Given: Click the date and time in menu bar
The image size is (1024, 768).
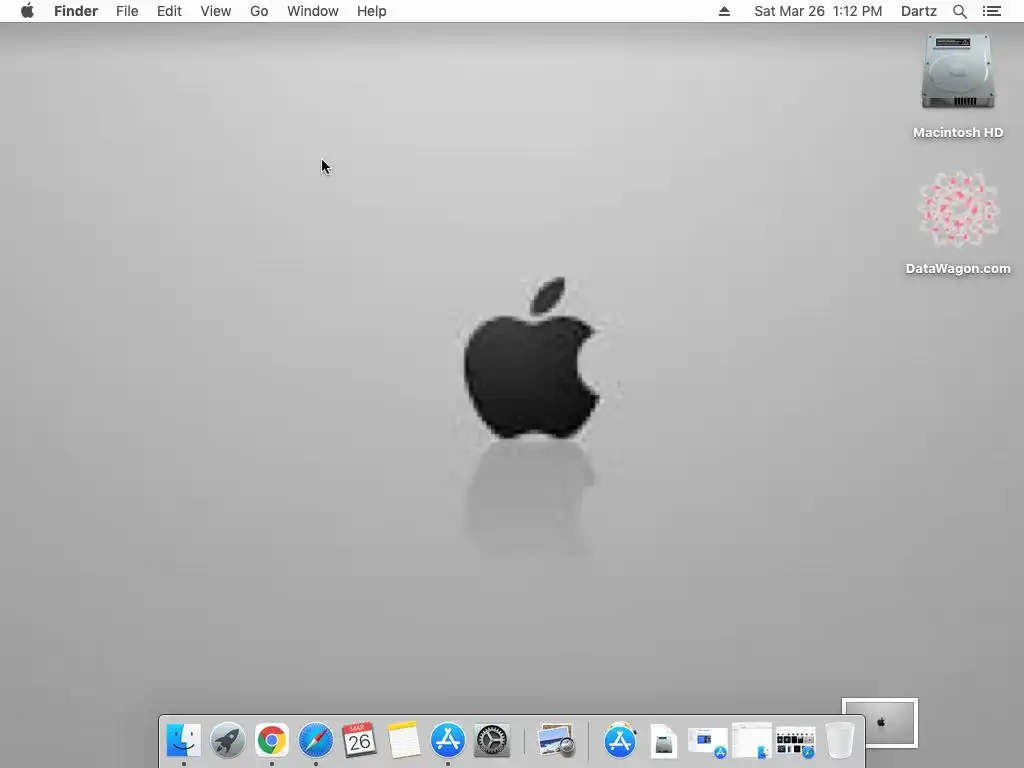Looking at the screenshot, I should pos(818,11).
